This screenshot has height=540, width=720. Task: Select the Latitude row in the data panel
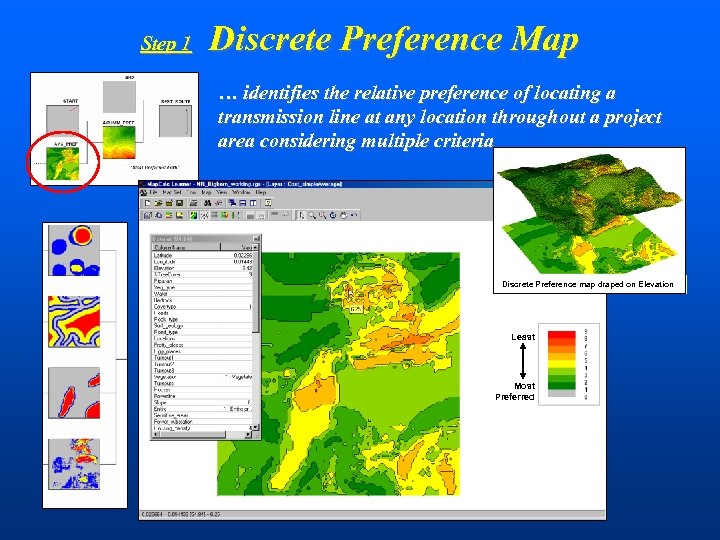[x=202, y=255]
